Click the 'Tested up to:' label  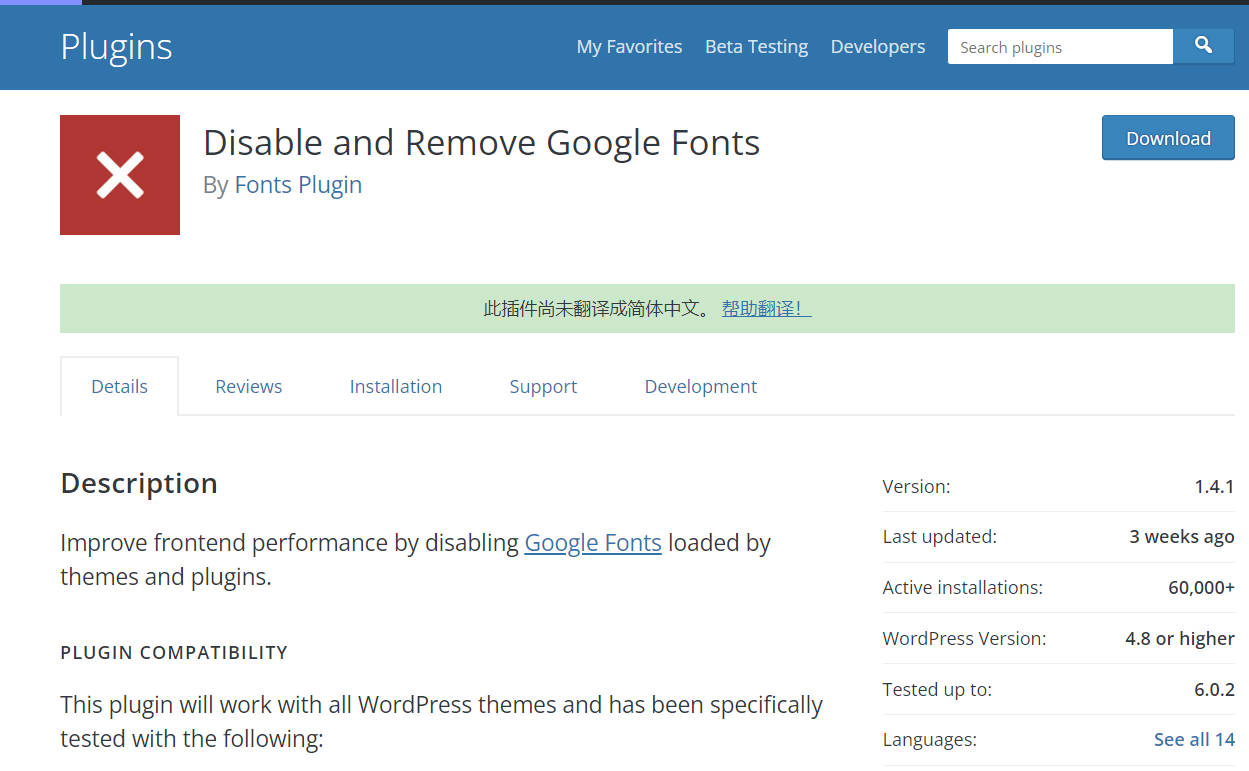pos(937,690)
